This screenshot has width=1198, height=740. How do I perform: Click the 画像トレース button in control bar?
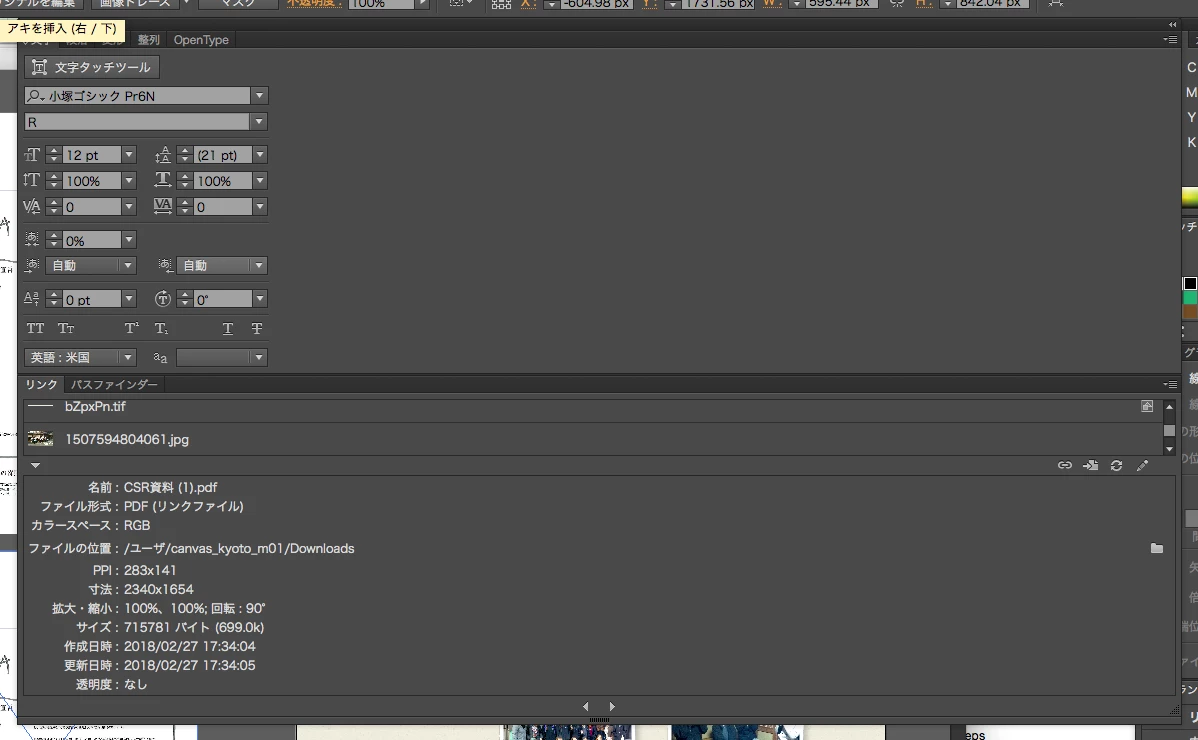[x=136, y=4]
